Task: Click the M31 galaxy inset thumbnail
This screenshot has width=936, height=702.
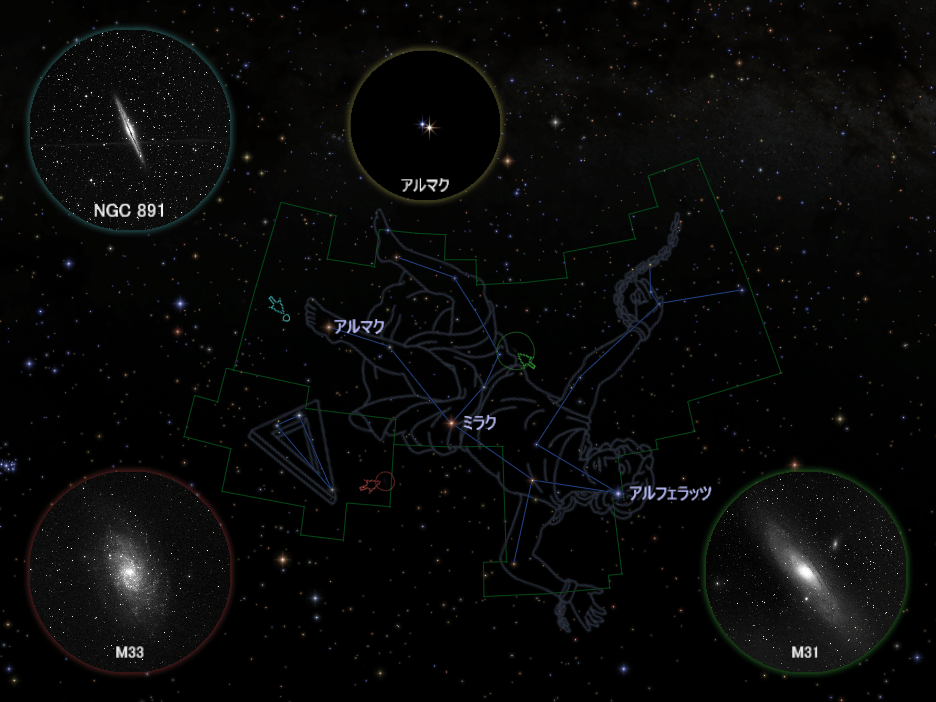Action: click(x=806, y=571)
